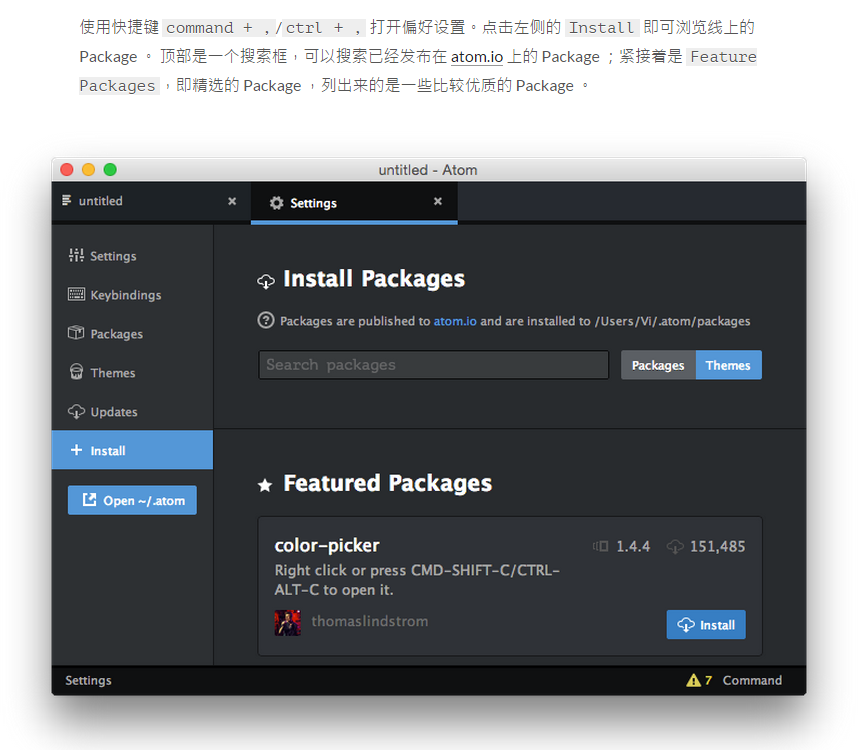862x750 pixels.
Task: Open thomaslindstrom author link
Action: coord(370,621)
